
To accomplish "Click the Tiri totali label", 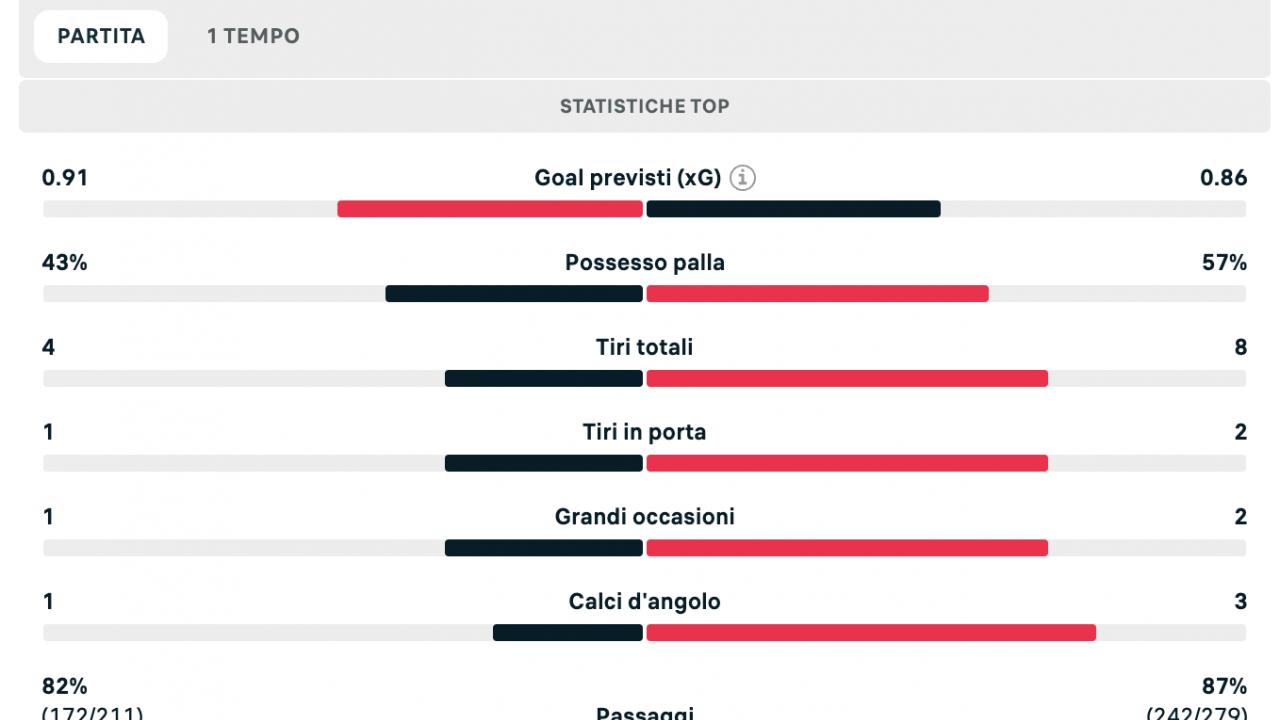I will pyautogui.click(x=644, y=347).
